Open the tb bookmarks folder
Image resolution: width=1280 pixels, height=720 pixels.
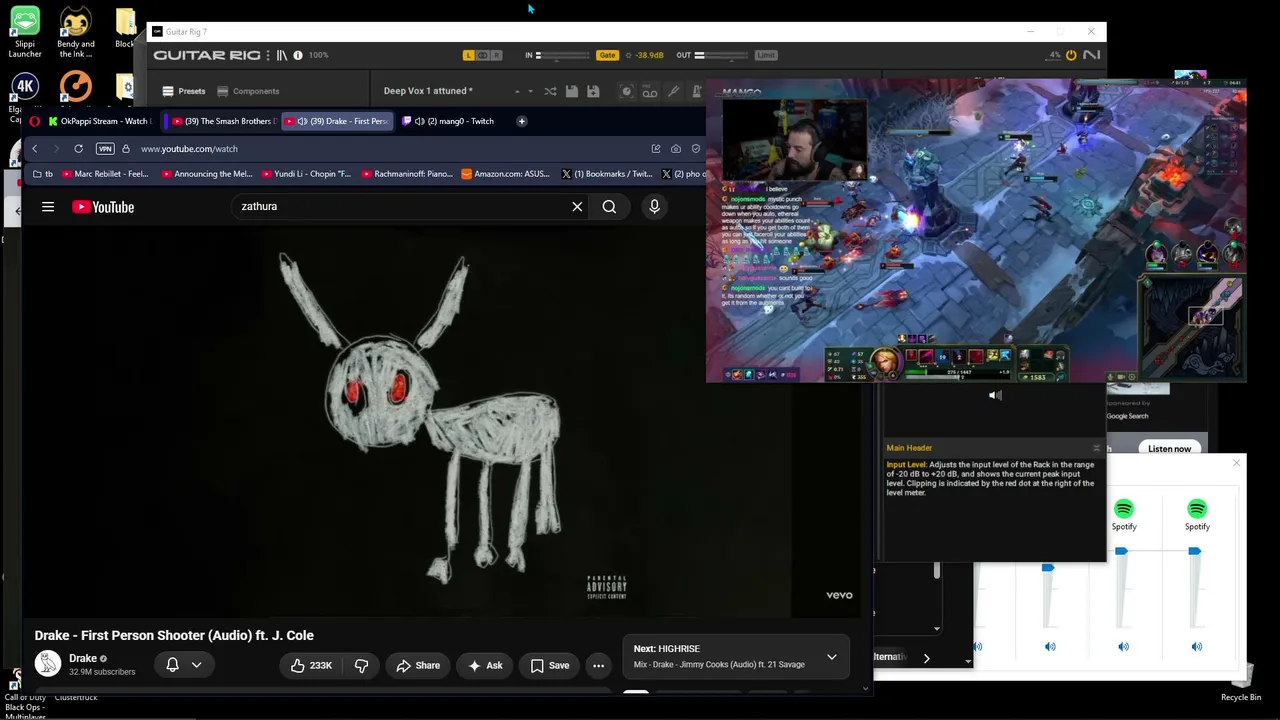[43, 174]
